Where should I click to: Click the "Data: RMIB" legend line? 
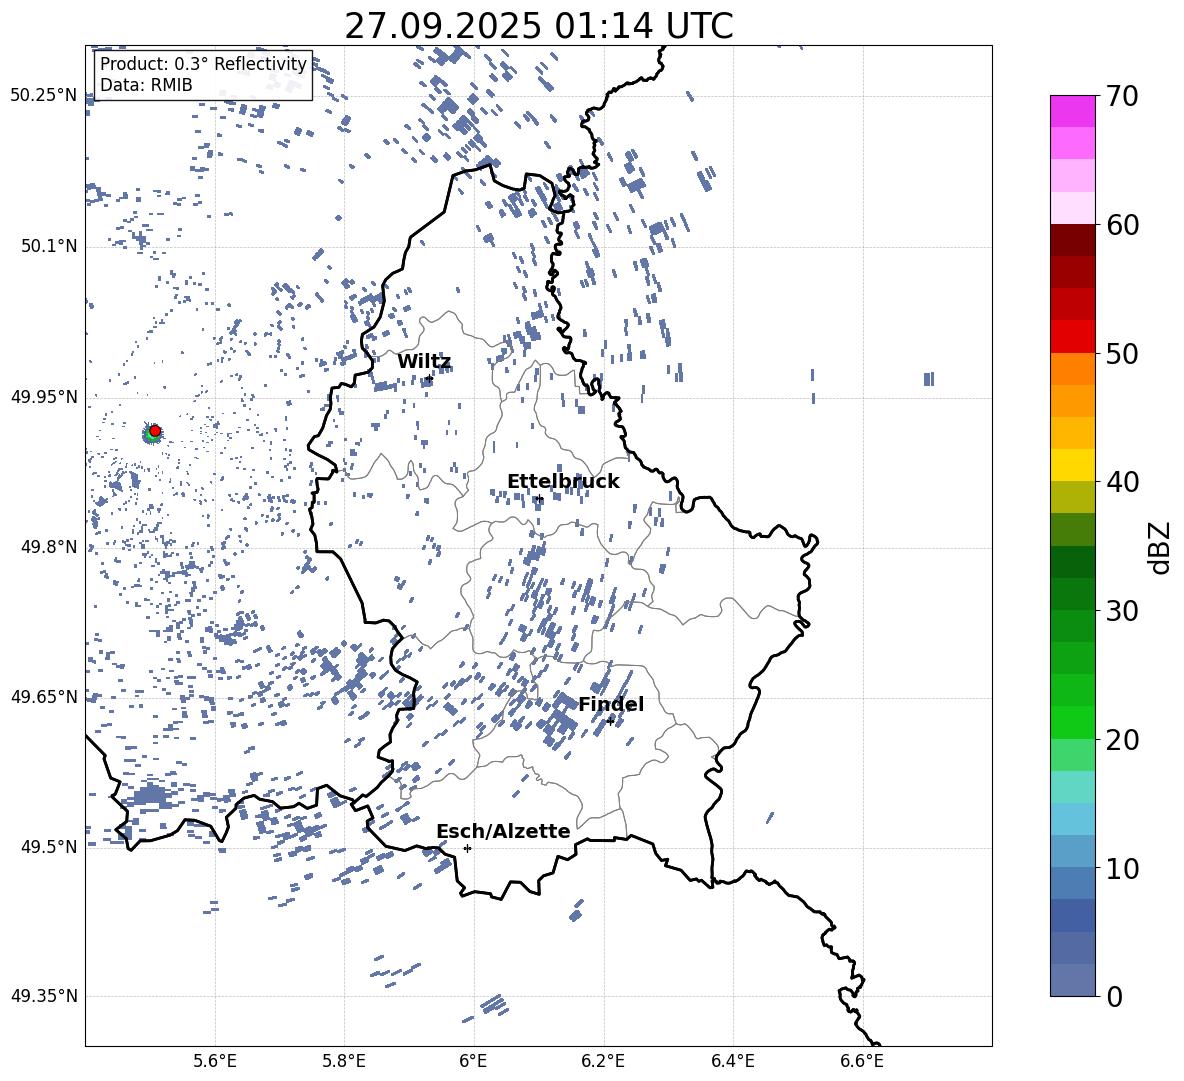tap(146, 85)
